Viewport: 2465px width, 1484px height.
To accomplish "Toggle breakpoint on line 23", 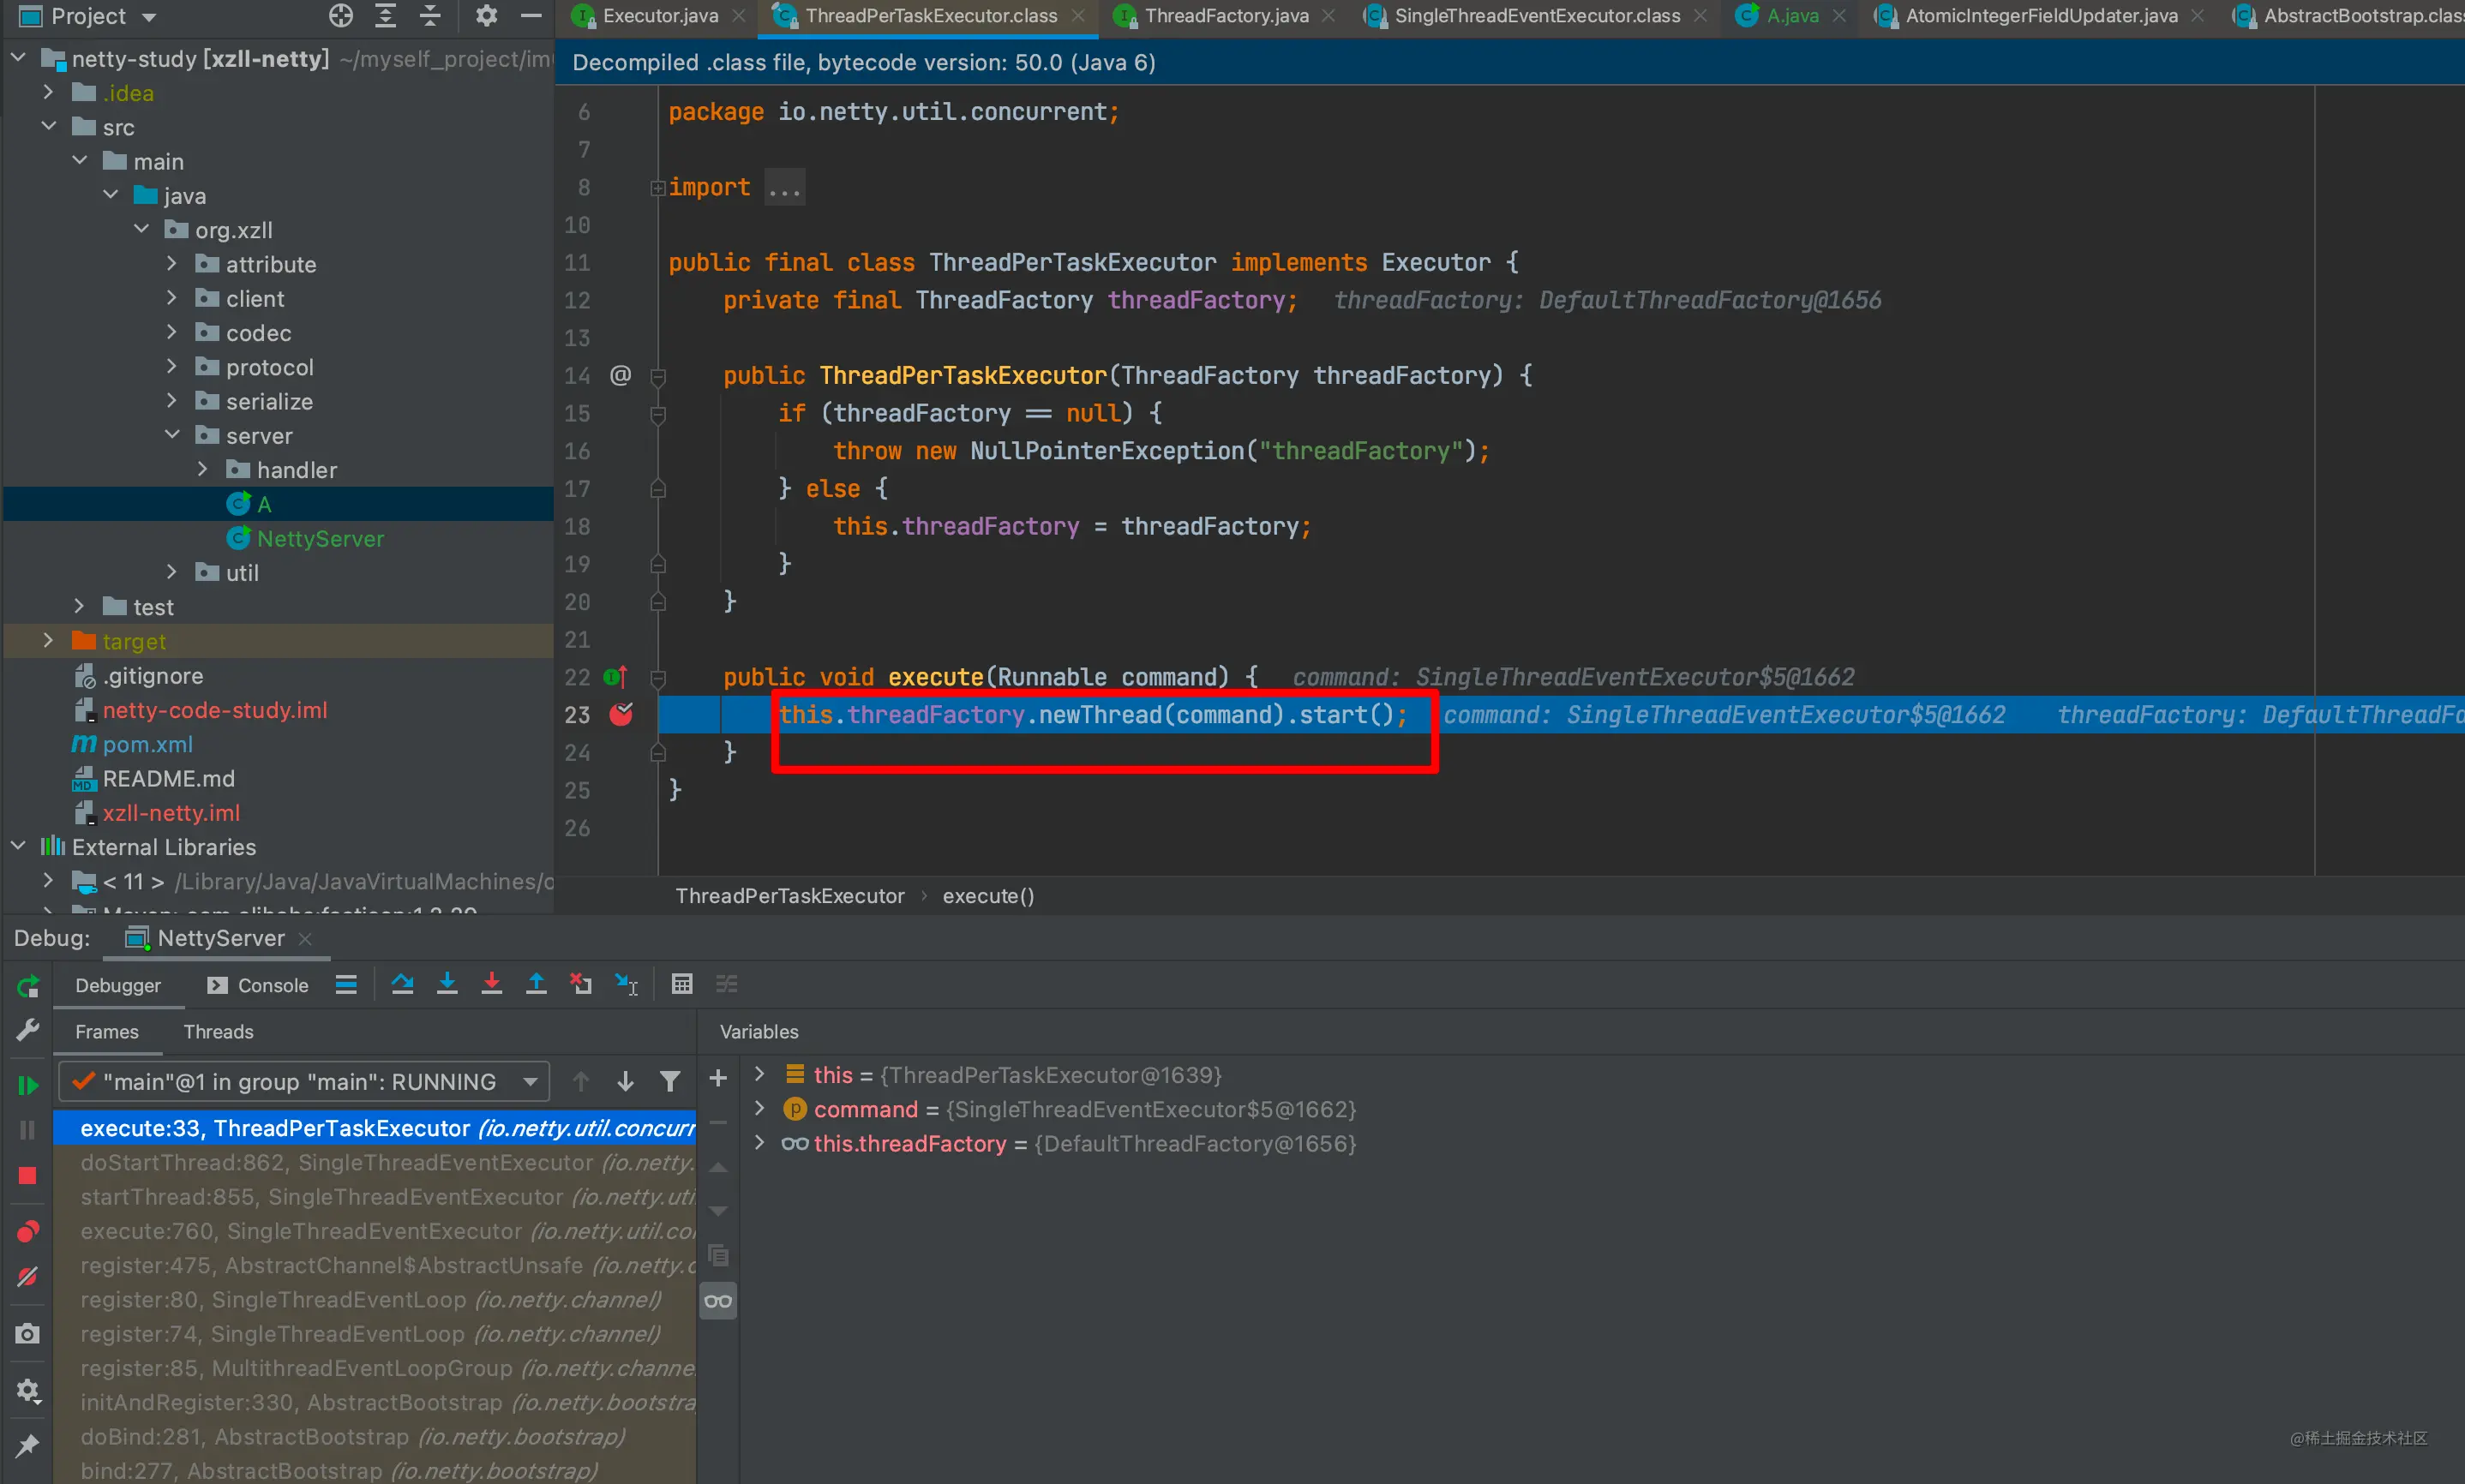I will pyautogui.click(x=621, y=714).
